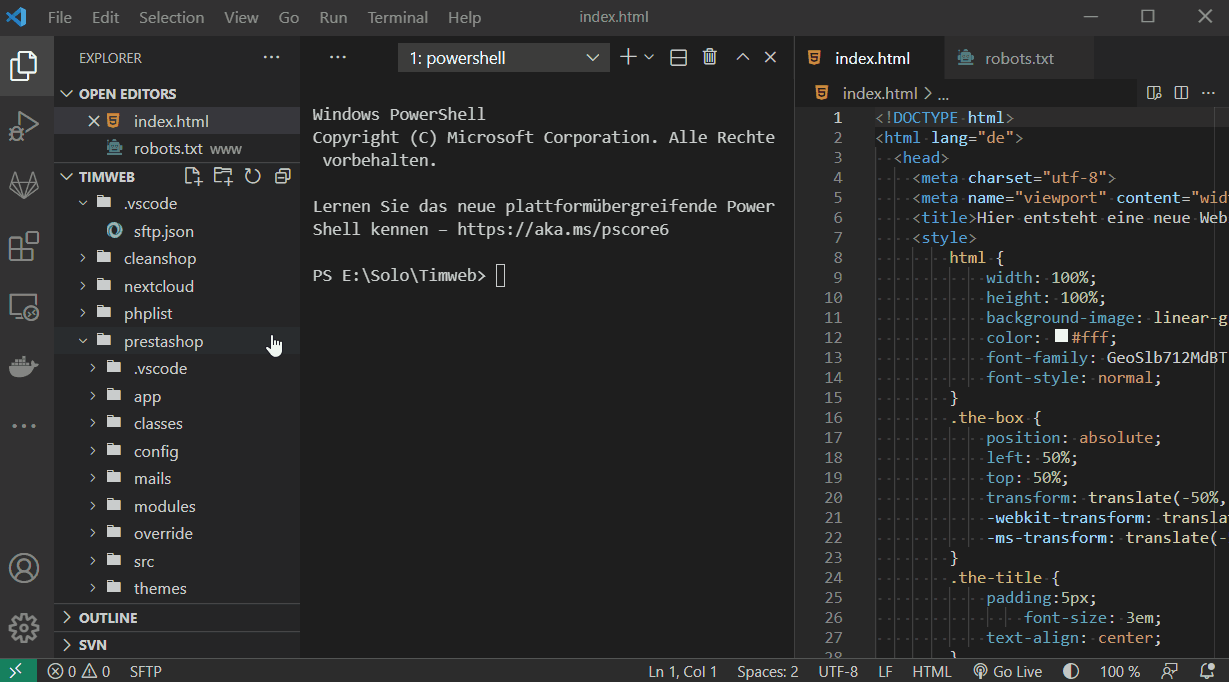
Task: Expand the nextcloud folder
Action: tap(177, 286)
